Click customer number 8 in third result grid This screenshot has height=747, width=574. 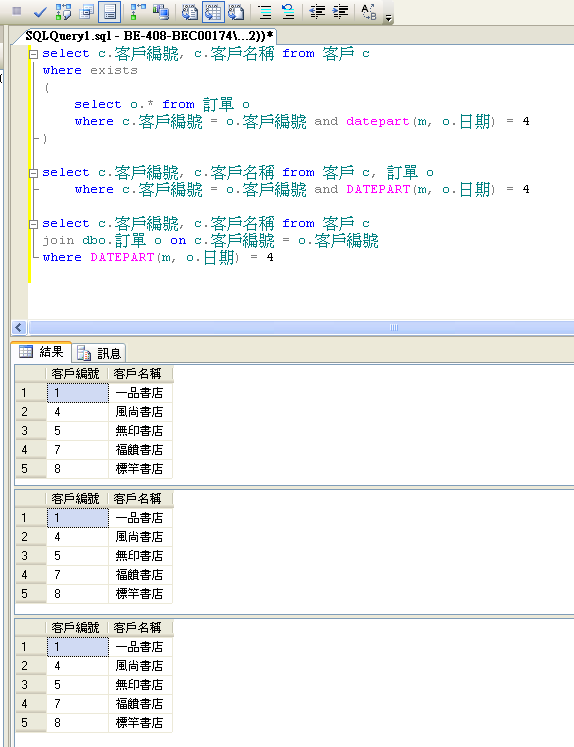[x=78, y=724]
